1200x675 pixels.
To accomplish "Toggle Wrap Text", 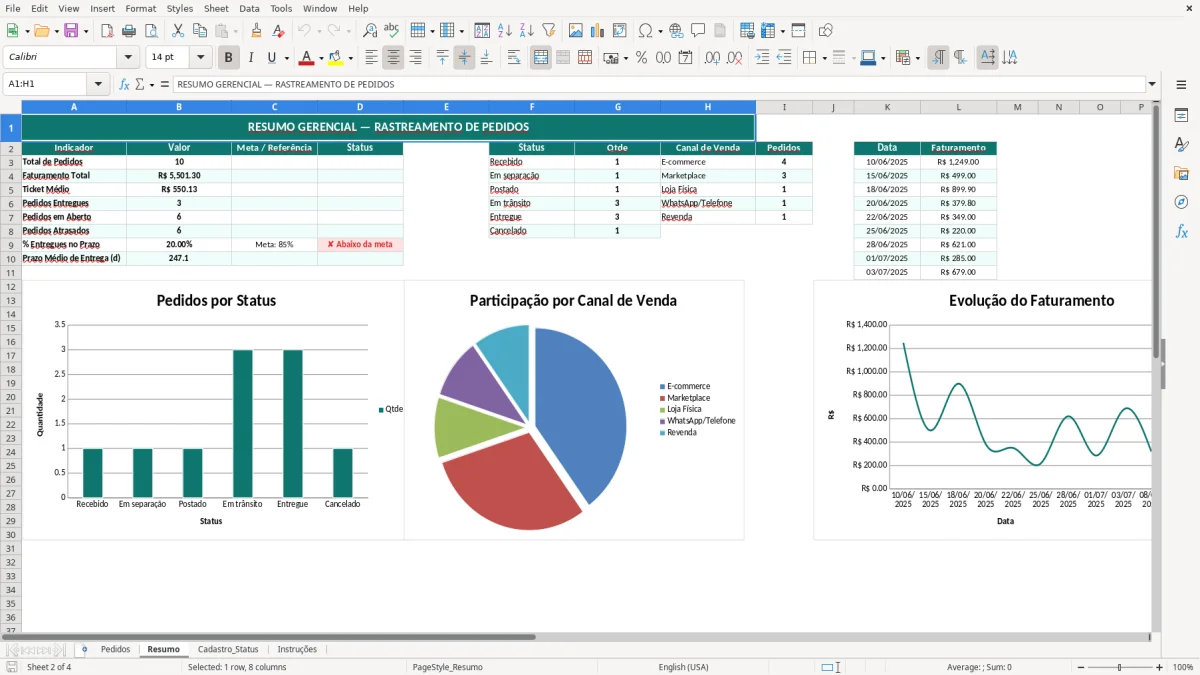I will click(514, 58).
